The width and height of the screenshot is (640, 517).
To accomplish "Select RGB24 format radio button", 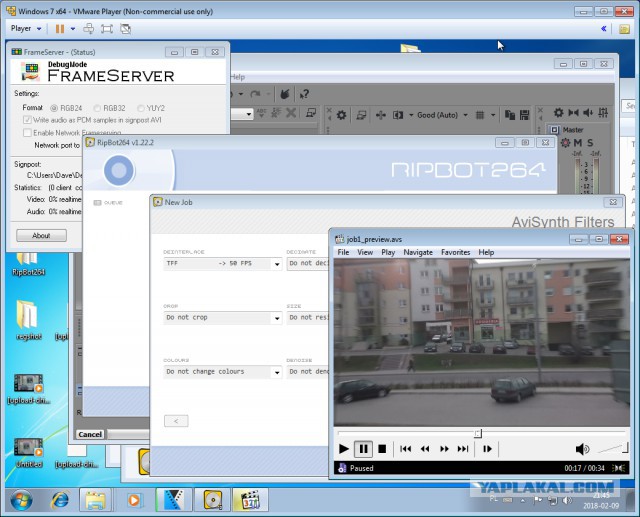I will 54,108.
